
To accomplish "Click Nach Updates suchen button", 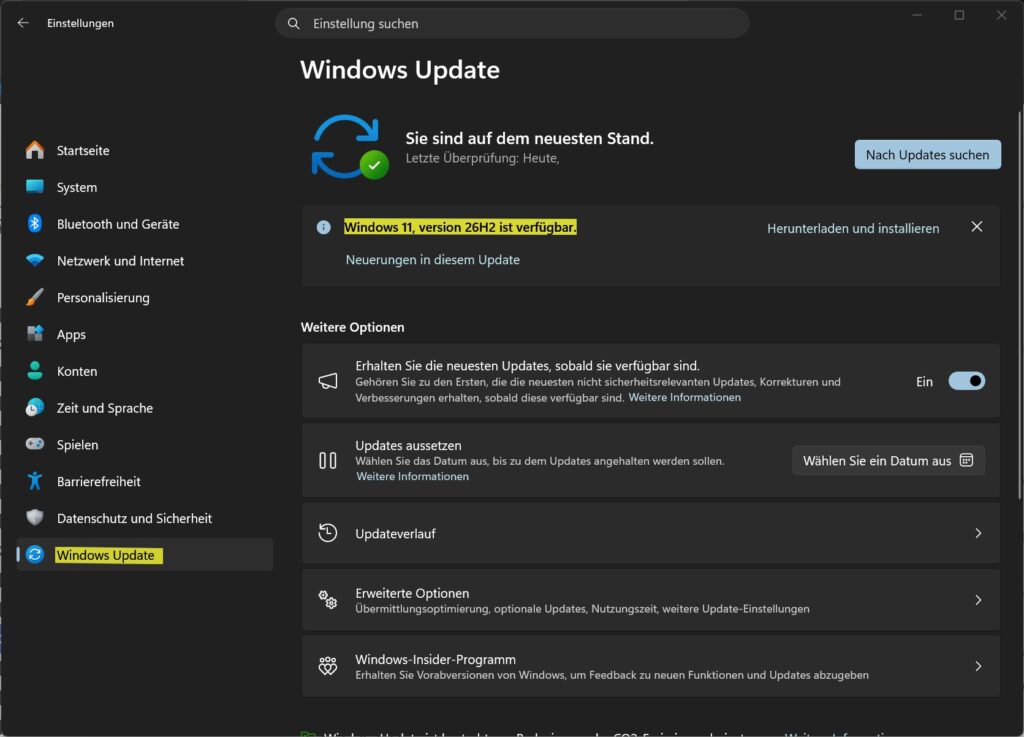I will click(927, 155).
